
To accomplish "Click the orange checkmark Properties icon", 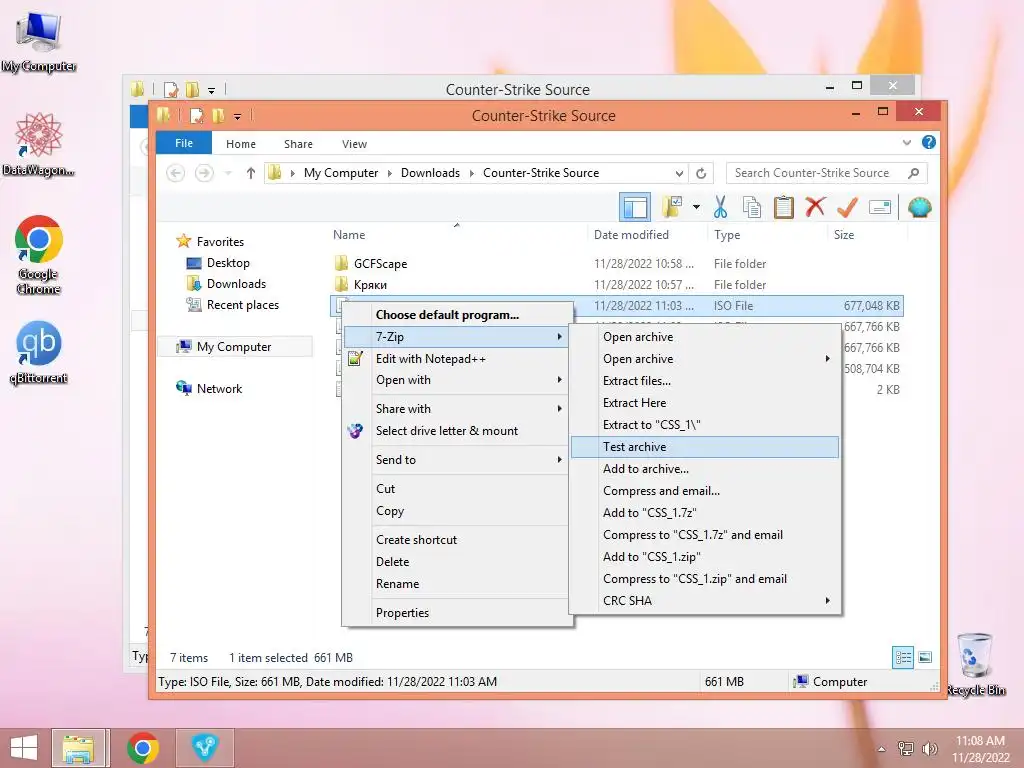I will 847,207.
